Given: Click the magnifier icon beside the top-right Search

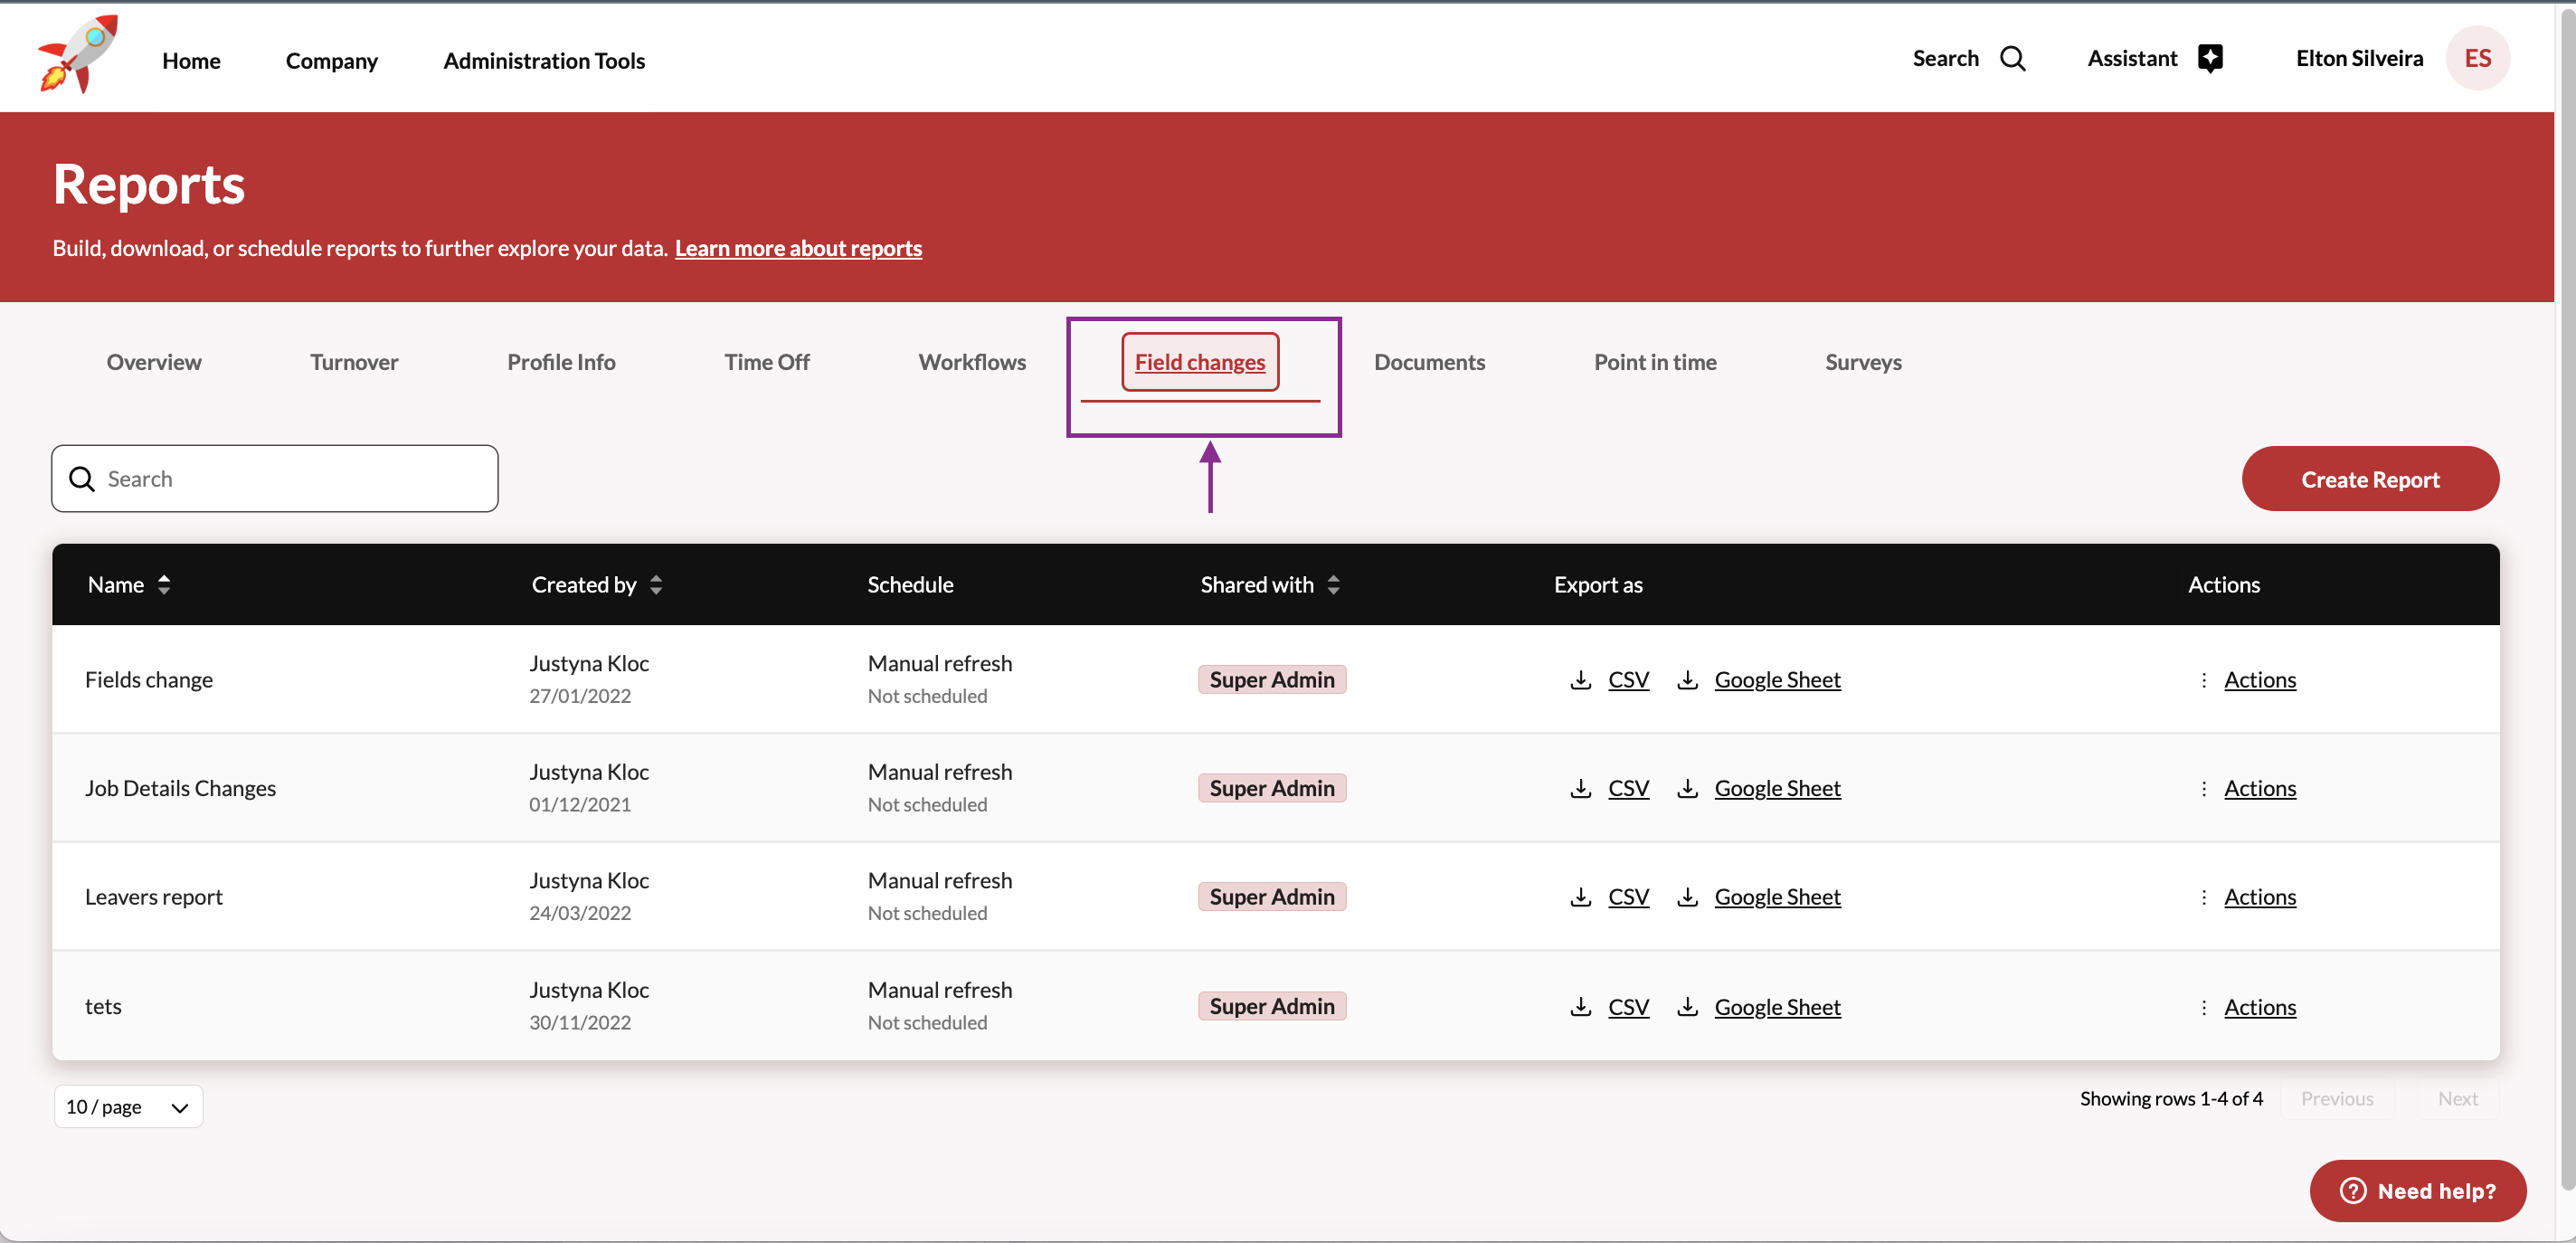Looking at the screenshot, I should (2012, 59).
